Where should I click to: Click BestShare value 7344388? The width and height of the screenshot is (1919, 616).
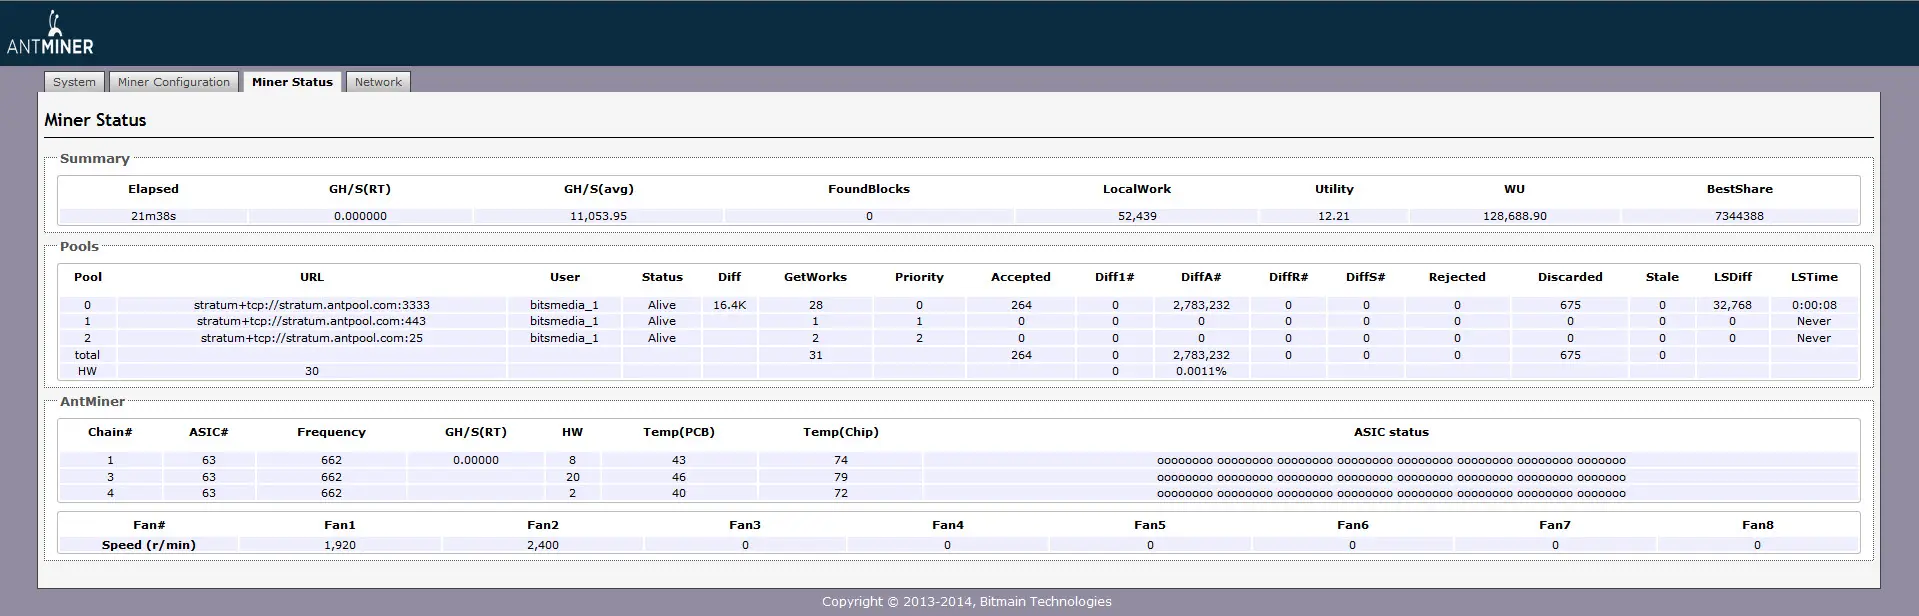tap(1739, 216)
